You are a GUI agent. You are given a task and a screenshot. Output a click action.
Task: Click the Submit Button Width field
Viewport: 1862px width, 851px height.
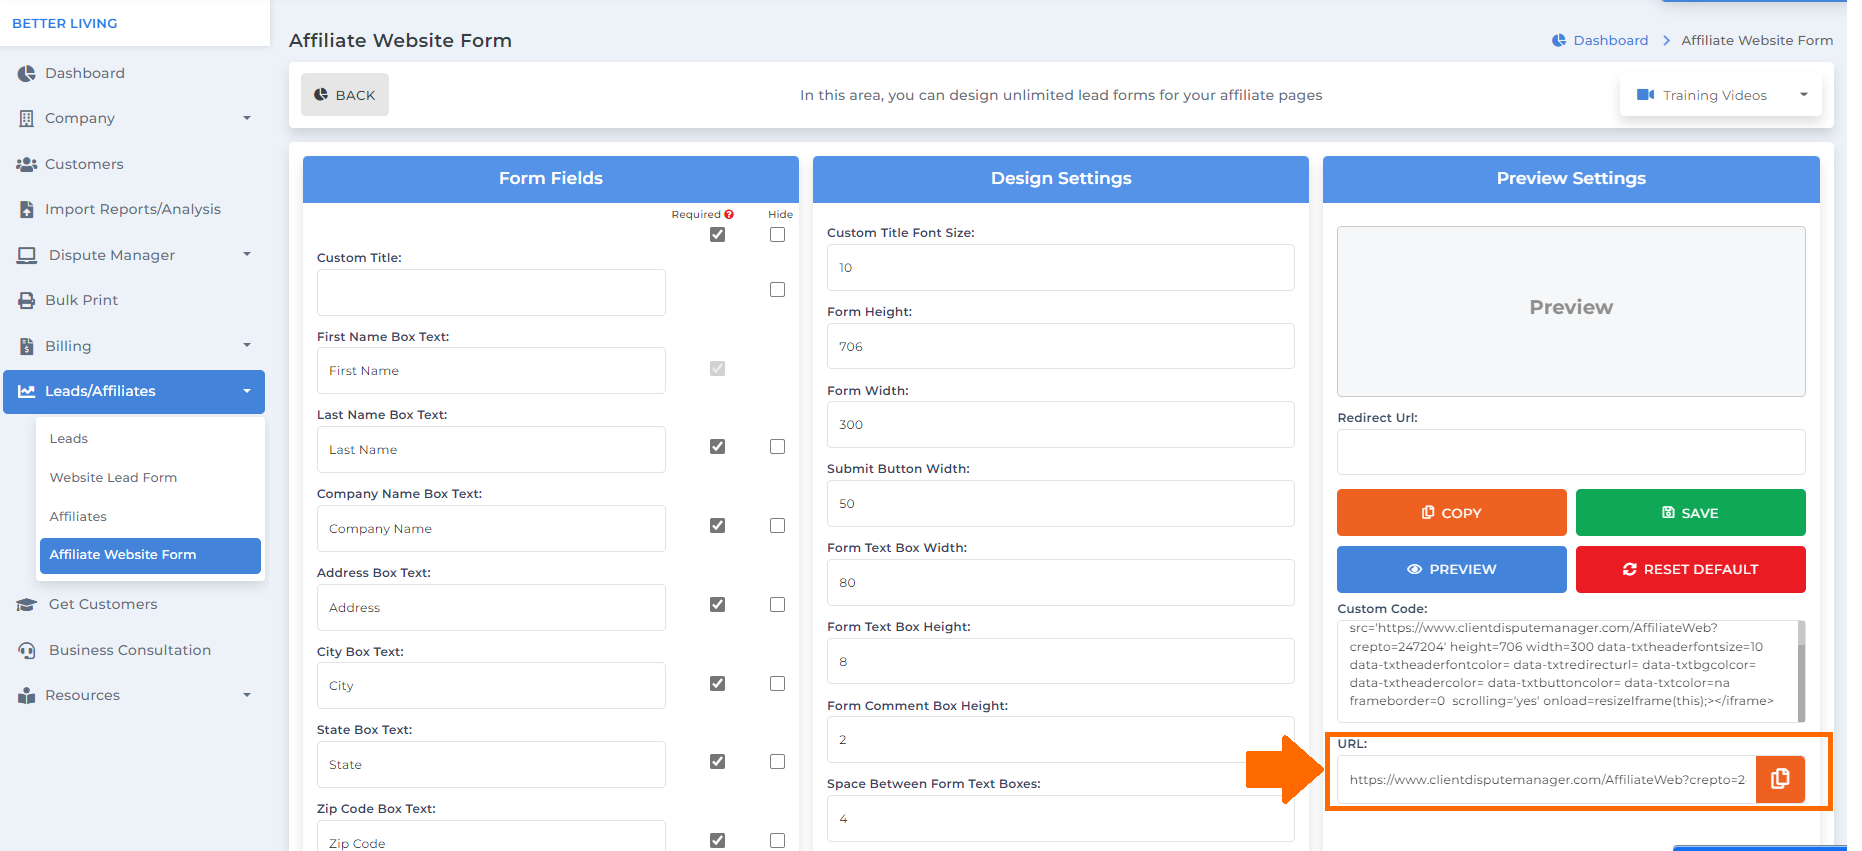pos(1061,503)
